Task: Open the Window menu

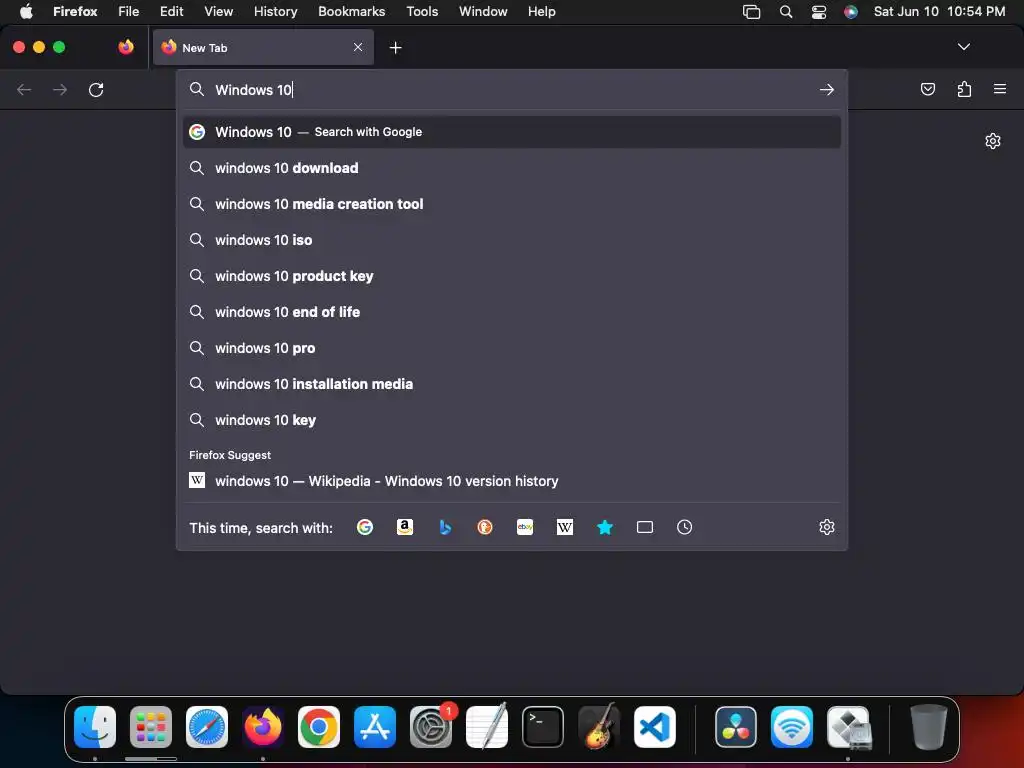Action: pyautogui.click(x=483, y=11)
